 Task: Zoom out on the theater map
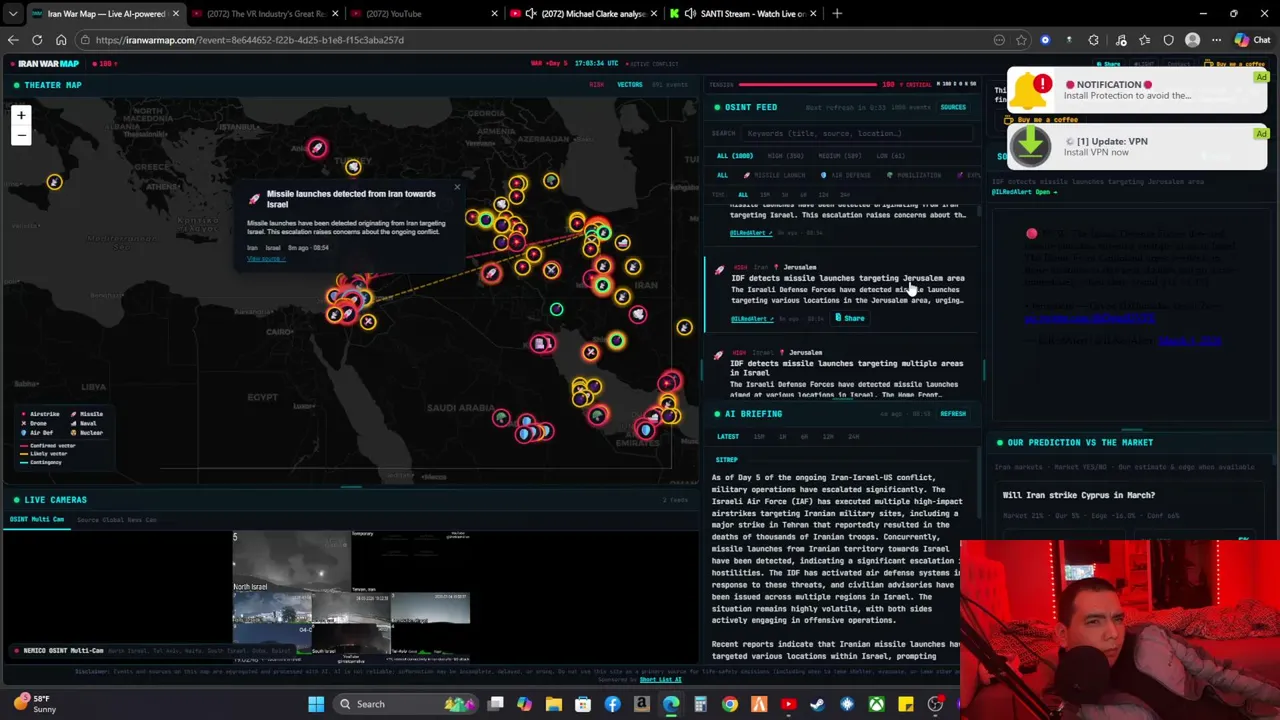(x=21, y=134)
